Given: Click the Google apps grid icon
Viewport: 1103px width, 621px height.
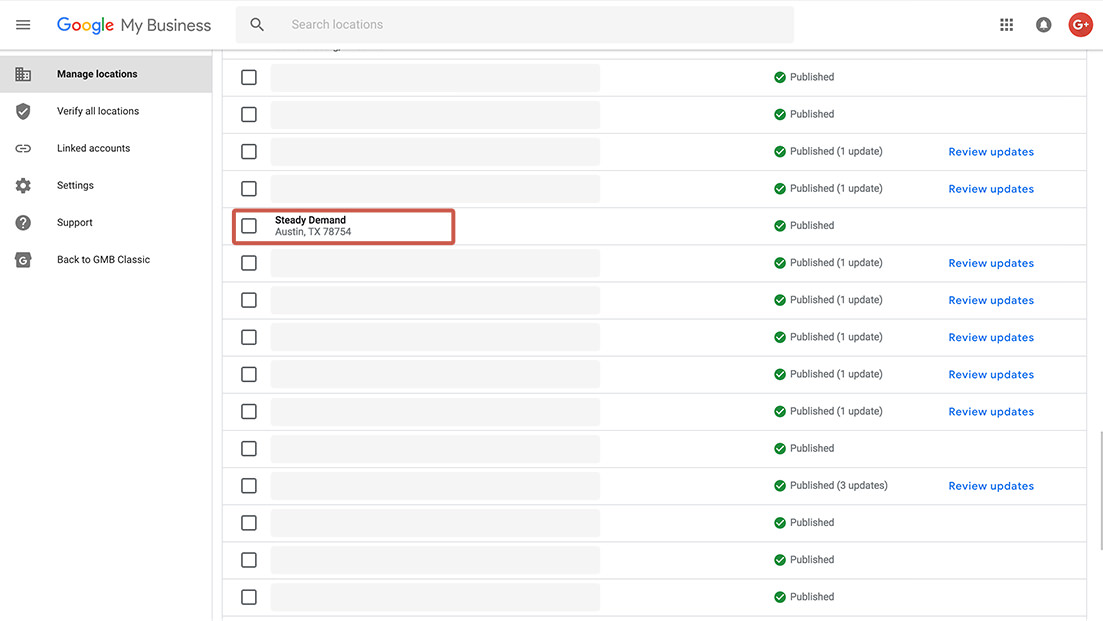Looking at the screenshot, I should (1006, 25).
